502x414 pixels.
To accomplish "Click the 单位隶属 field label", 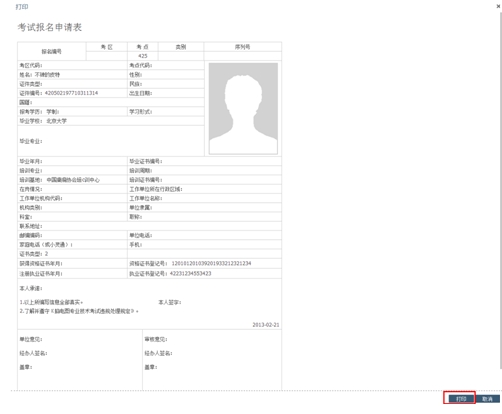I will click(x=141, y=208).
